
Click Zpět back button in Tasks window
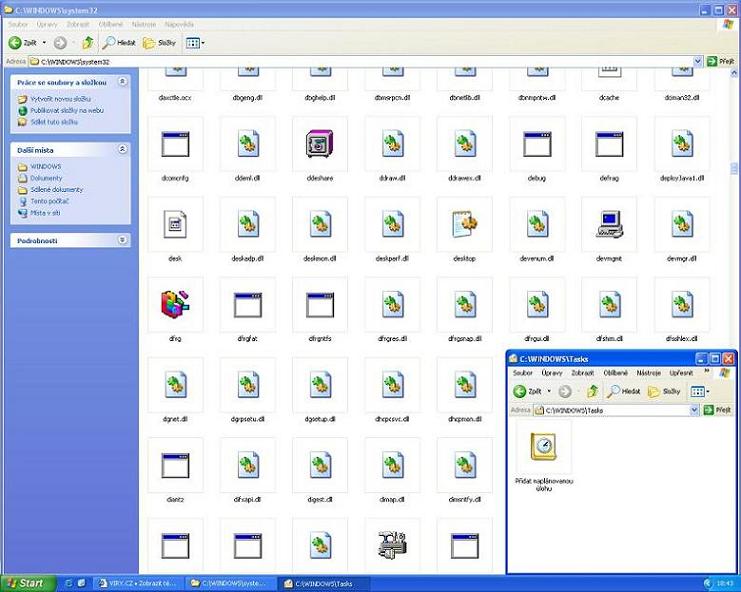(x=527, y=391)
